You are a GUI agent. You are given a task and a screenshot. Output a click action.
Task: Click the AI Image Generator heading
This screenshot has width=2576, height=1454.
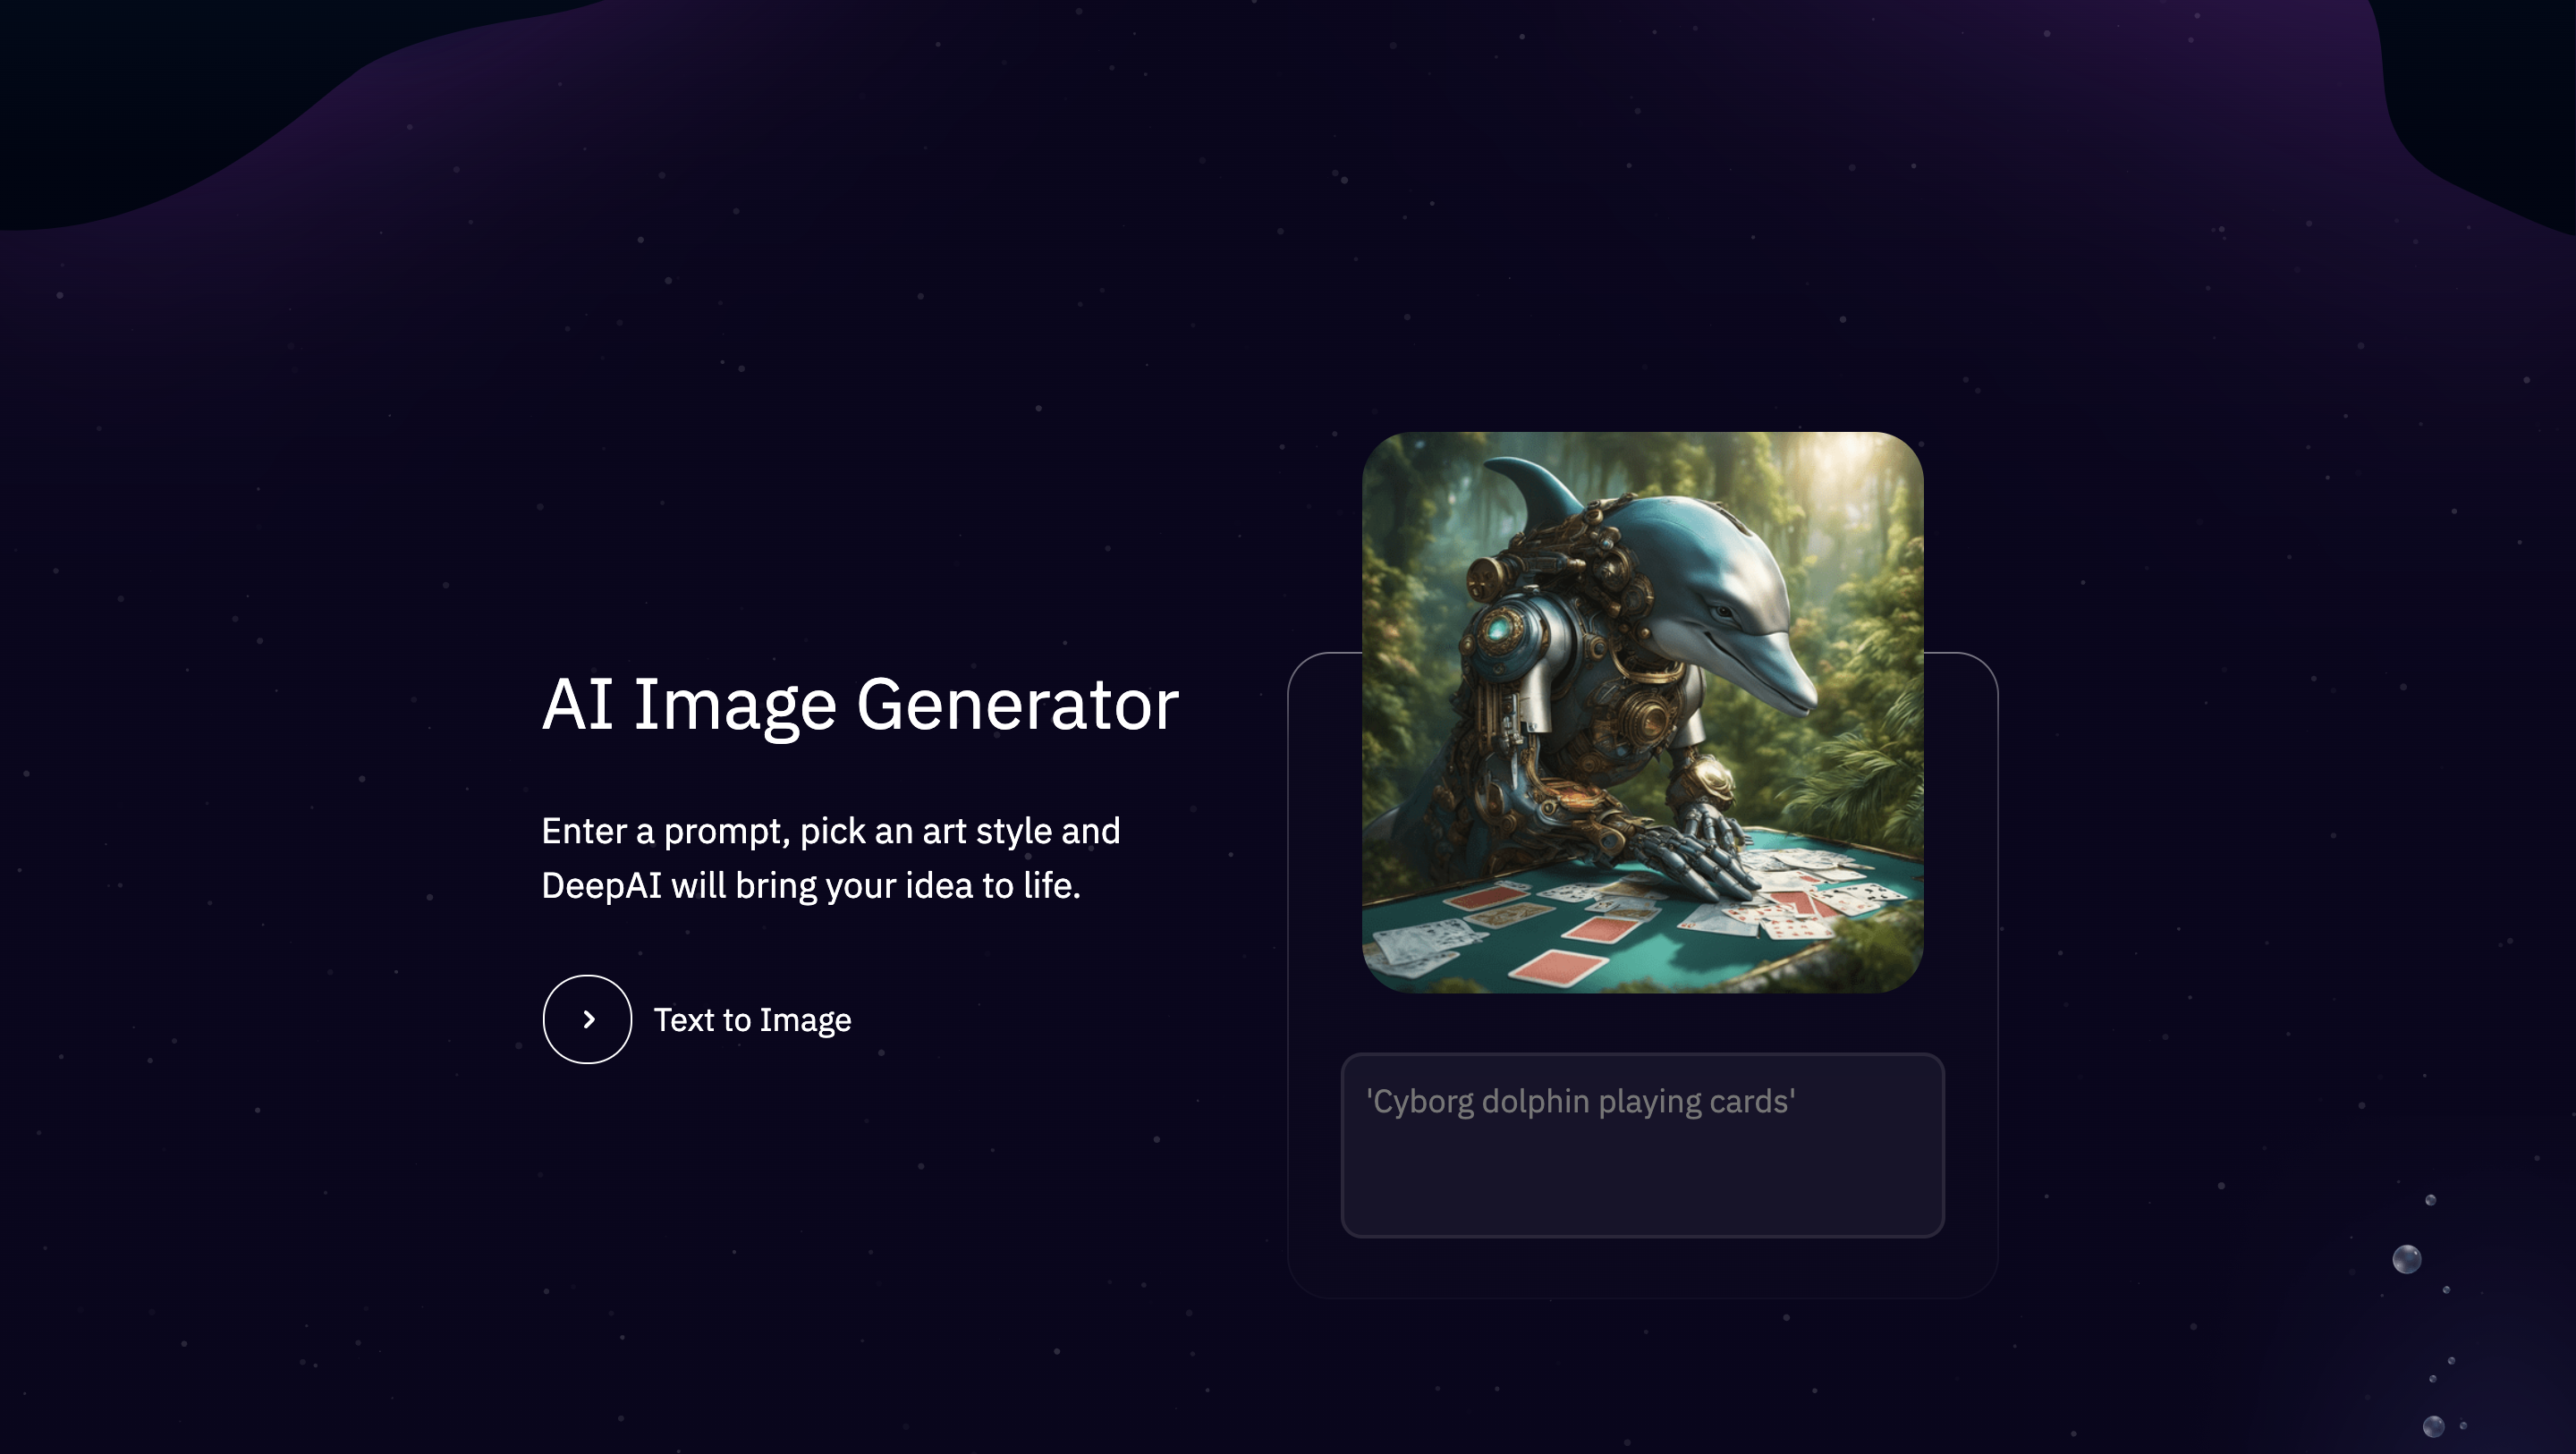[x=860, y=705]
